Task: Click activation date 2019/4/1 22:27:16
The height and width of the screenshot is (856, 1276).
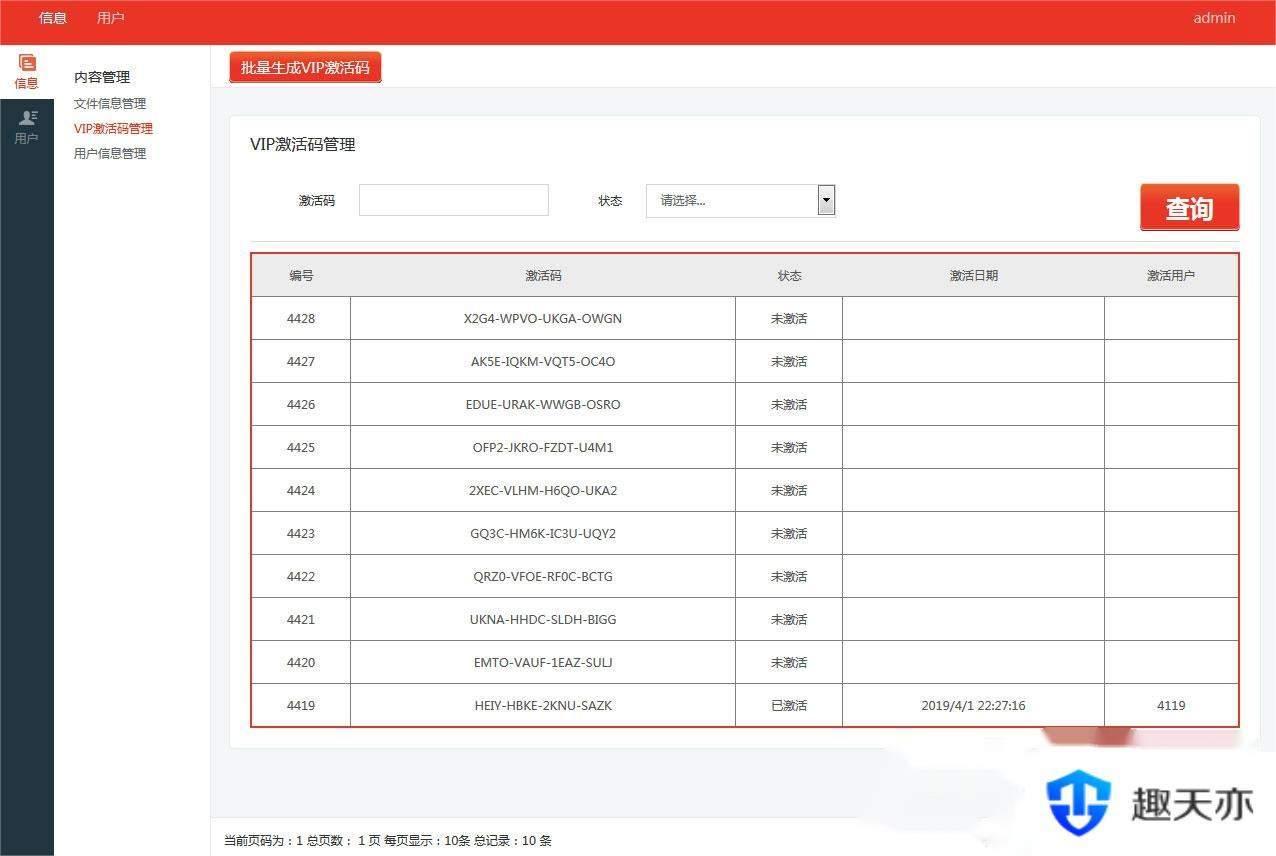Action: point(973,705)
